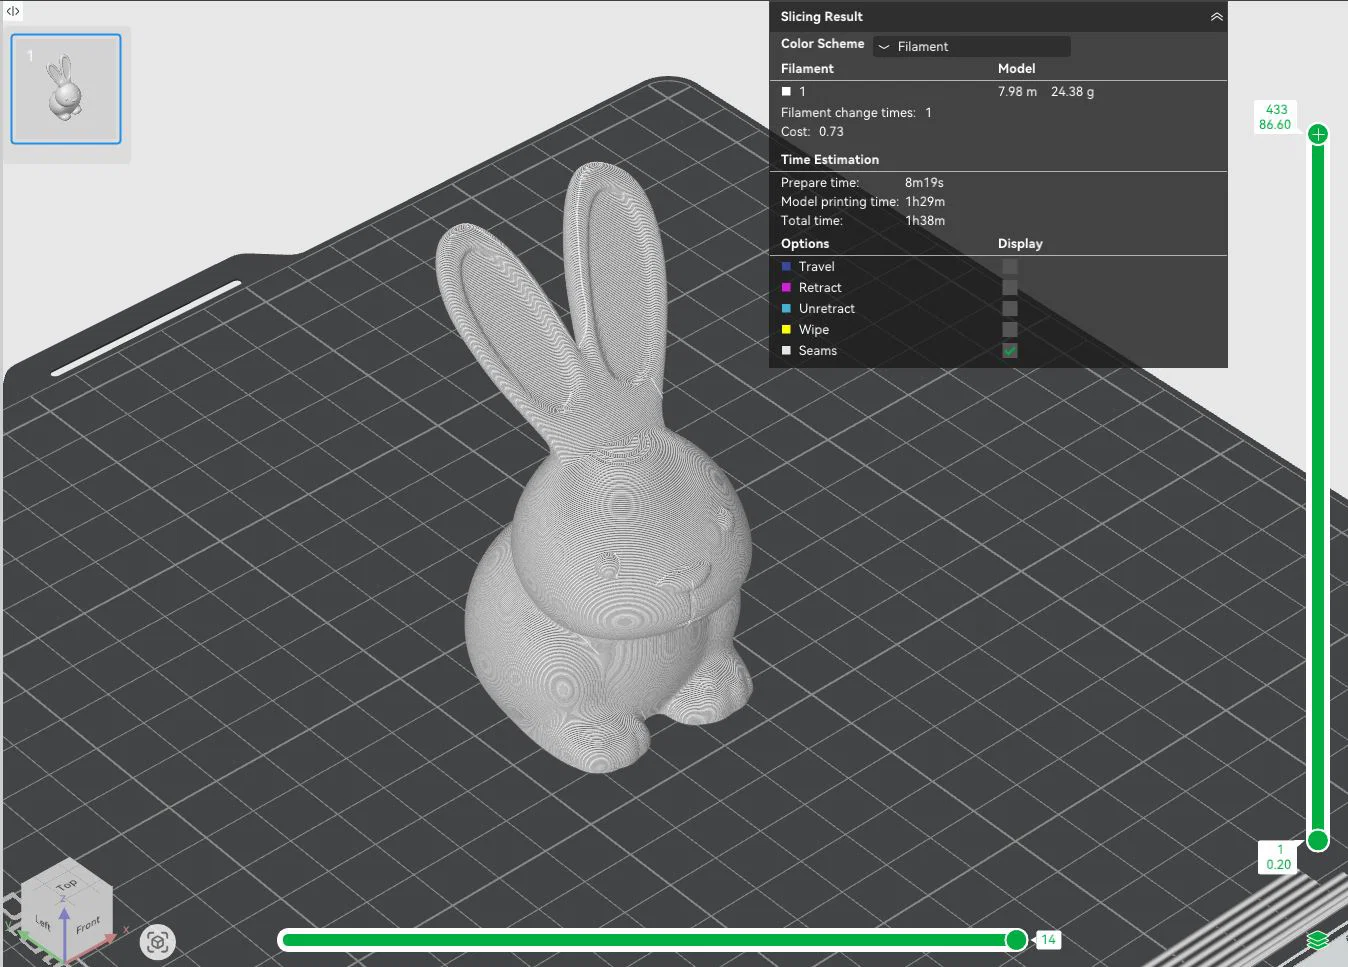Click the top handle of the layer slider
This screenshot has width=1348, height=967.
tap(1318, 134)
